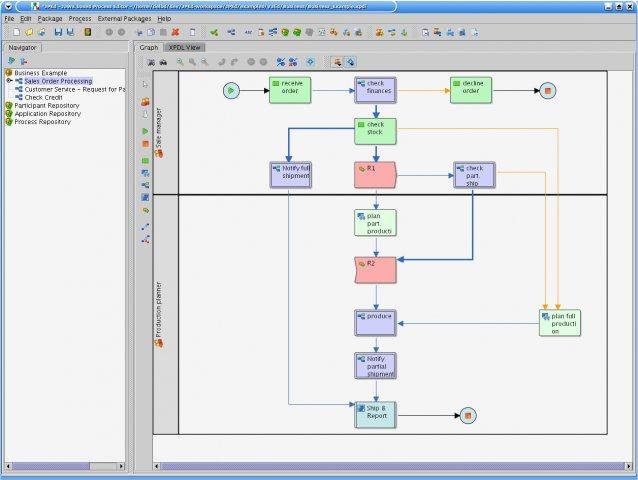Toggle the pressed button in Graph toolbar
This screenshot has width=638, height=480.
click(x=336, y=61)
